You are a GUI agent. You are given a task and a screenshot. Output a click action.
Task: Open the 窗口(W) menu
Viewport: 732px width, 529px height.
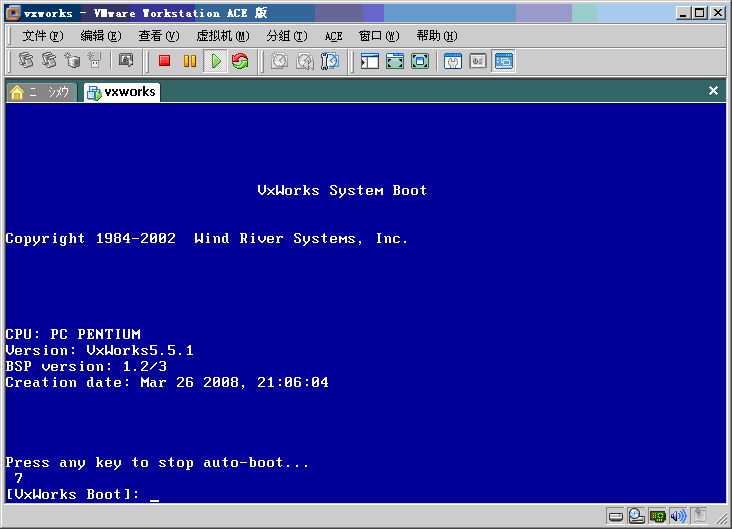click(x=379, y=36)
